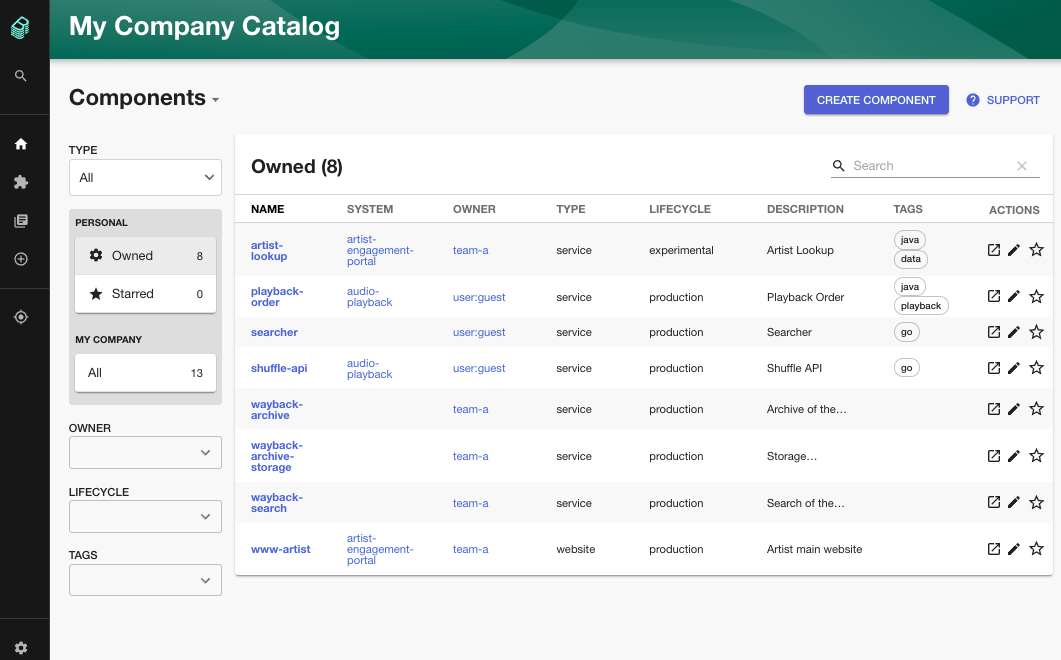Expand the Components kind selector arrow
1061x660 pixels.
215,100
